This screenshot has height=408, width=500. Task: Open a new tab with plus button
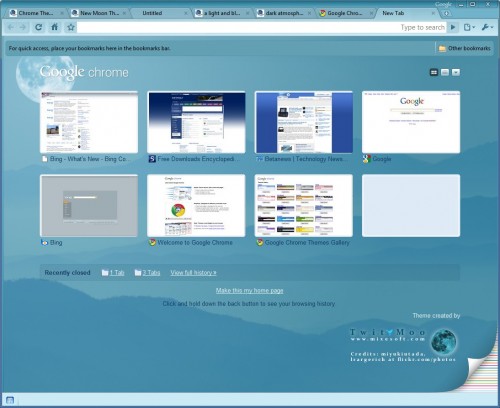(x=446, y=13)
